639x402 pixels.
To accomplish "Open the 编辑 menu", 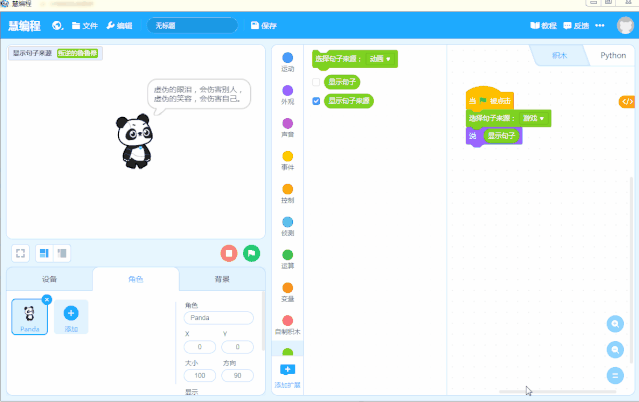I will pyautogui.click(x=119, y=26).
